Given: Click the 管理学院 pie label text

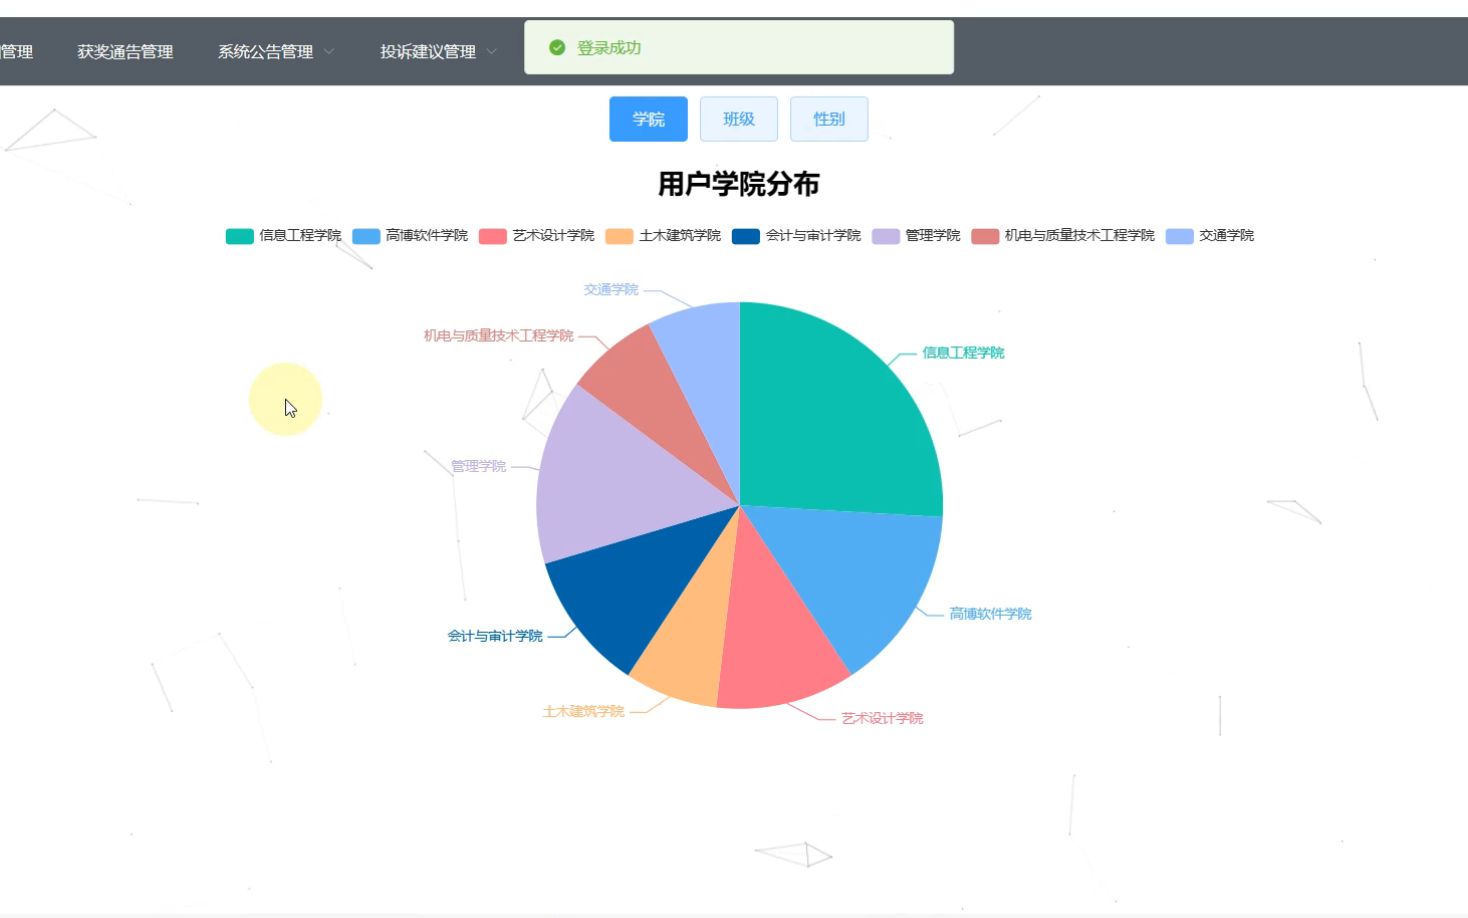Looking at the screenshot, I should pyautogui.click(x=478, y=467).
